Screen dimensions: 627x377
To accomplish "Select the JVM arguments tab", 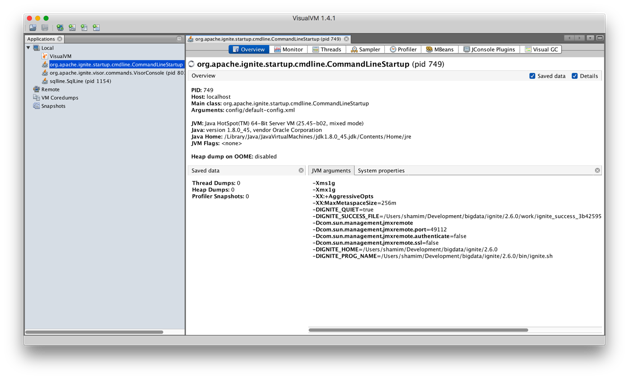I will 331,170.
